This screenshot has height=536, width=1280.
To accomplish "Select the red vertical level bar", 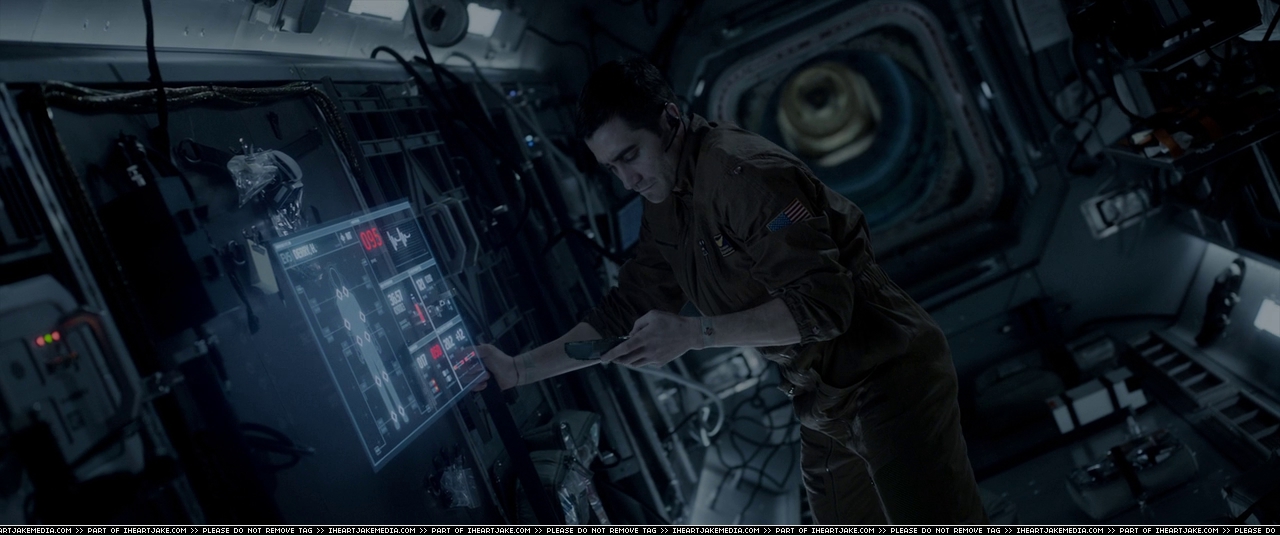I will 418,312.
